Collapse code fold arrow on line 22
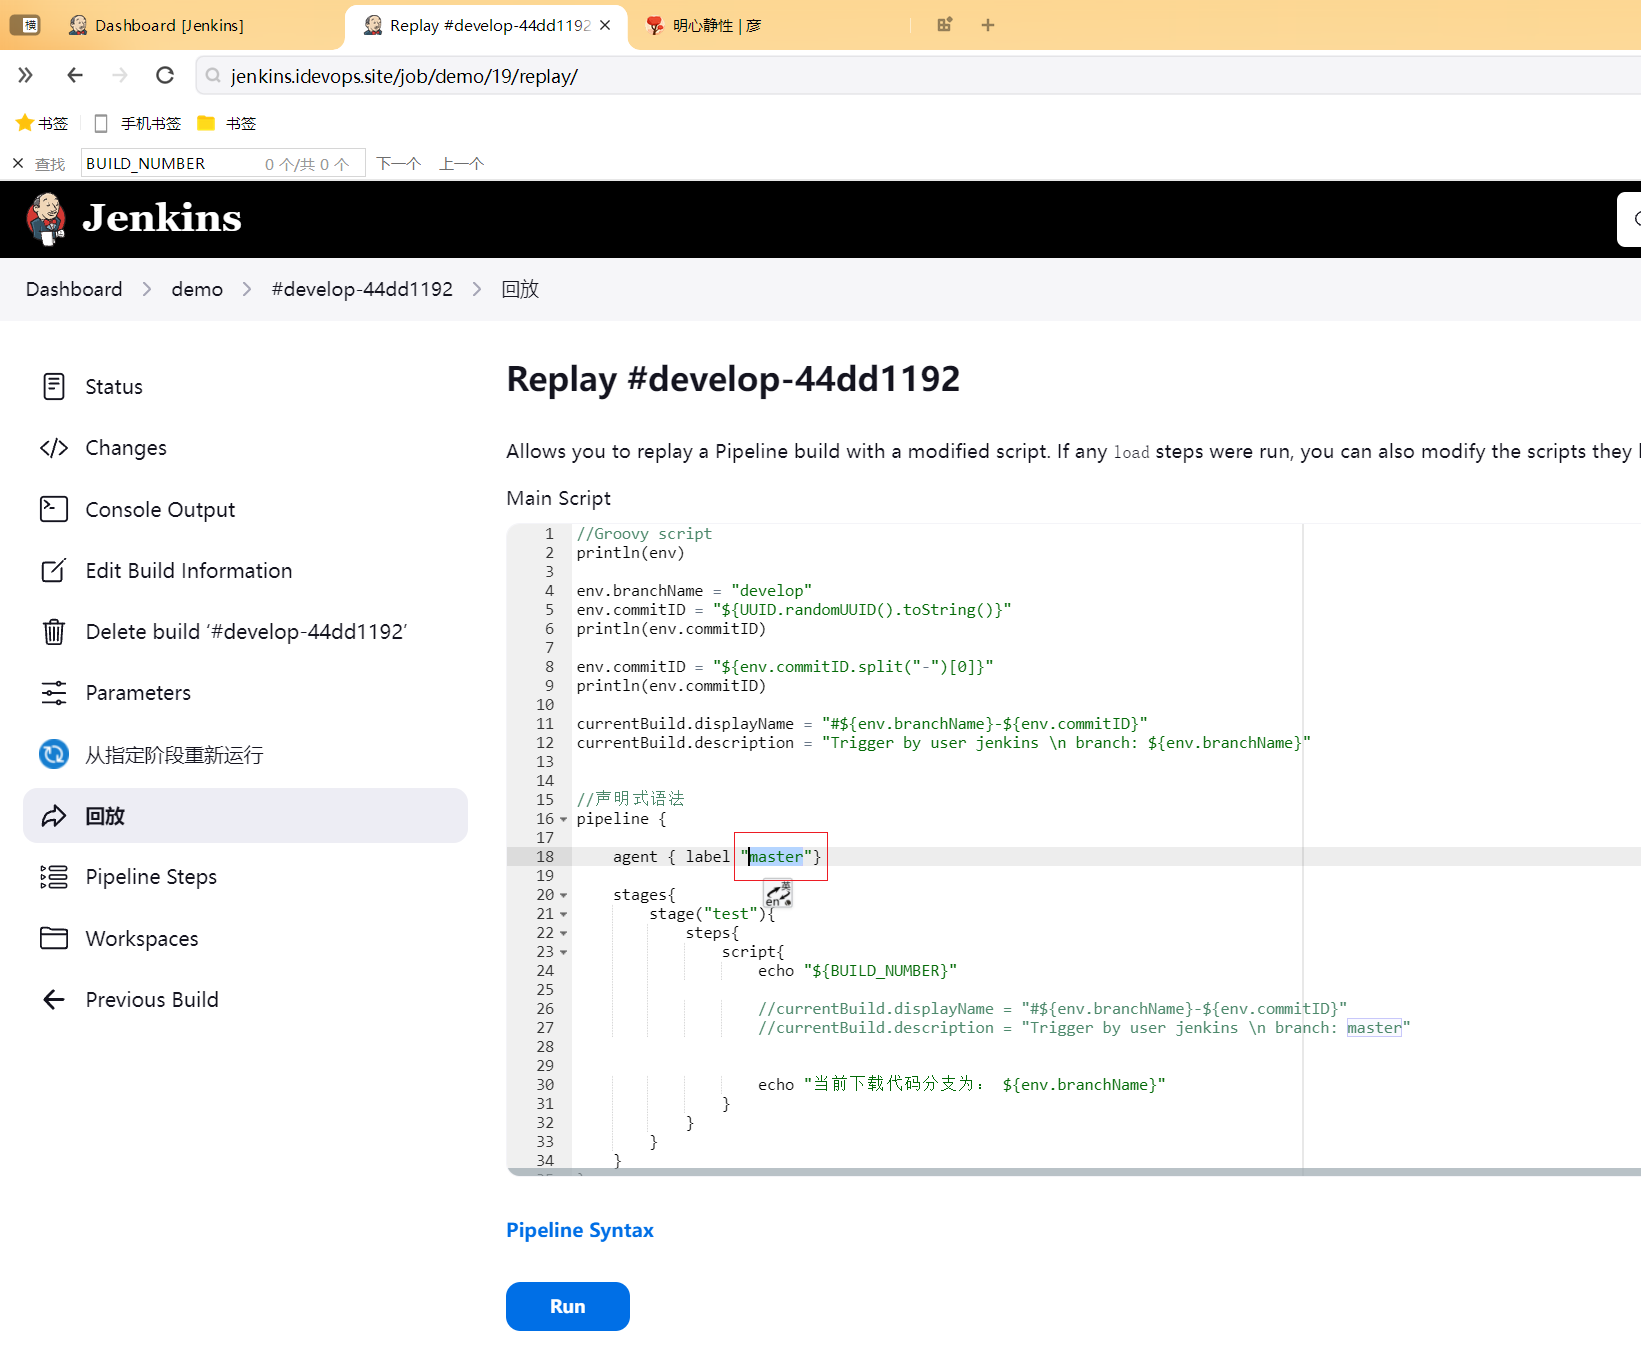The width and height of the screenshot is (1641, 1364). click(563, 933)
